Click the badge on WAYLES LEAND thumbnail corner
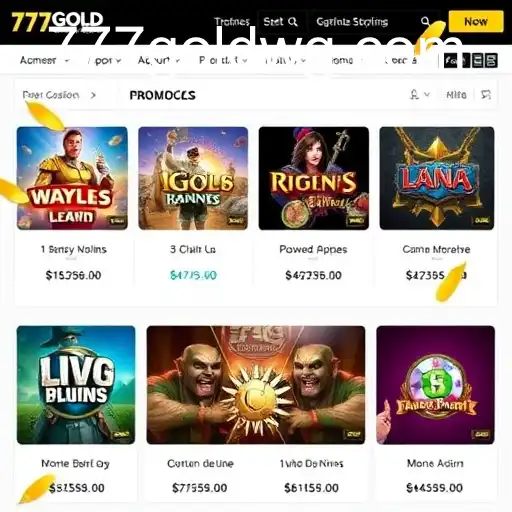 (x=117, y=220)
